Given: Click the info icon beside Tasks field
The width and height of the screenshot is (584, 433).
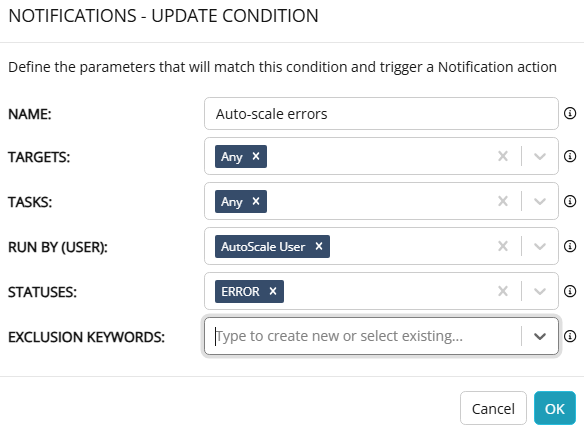Looking at the screenshot, I should point(570,201).
